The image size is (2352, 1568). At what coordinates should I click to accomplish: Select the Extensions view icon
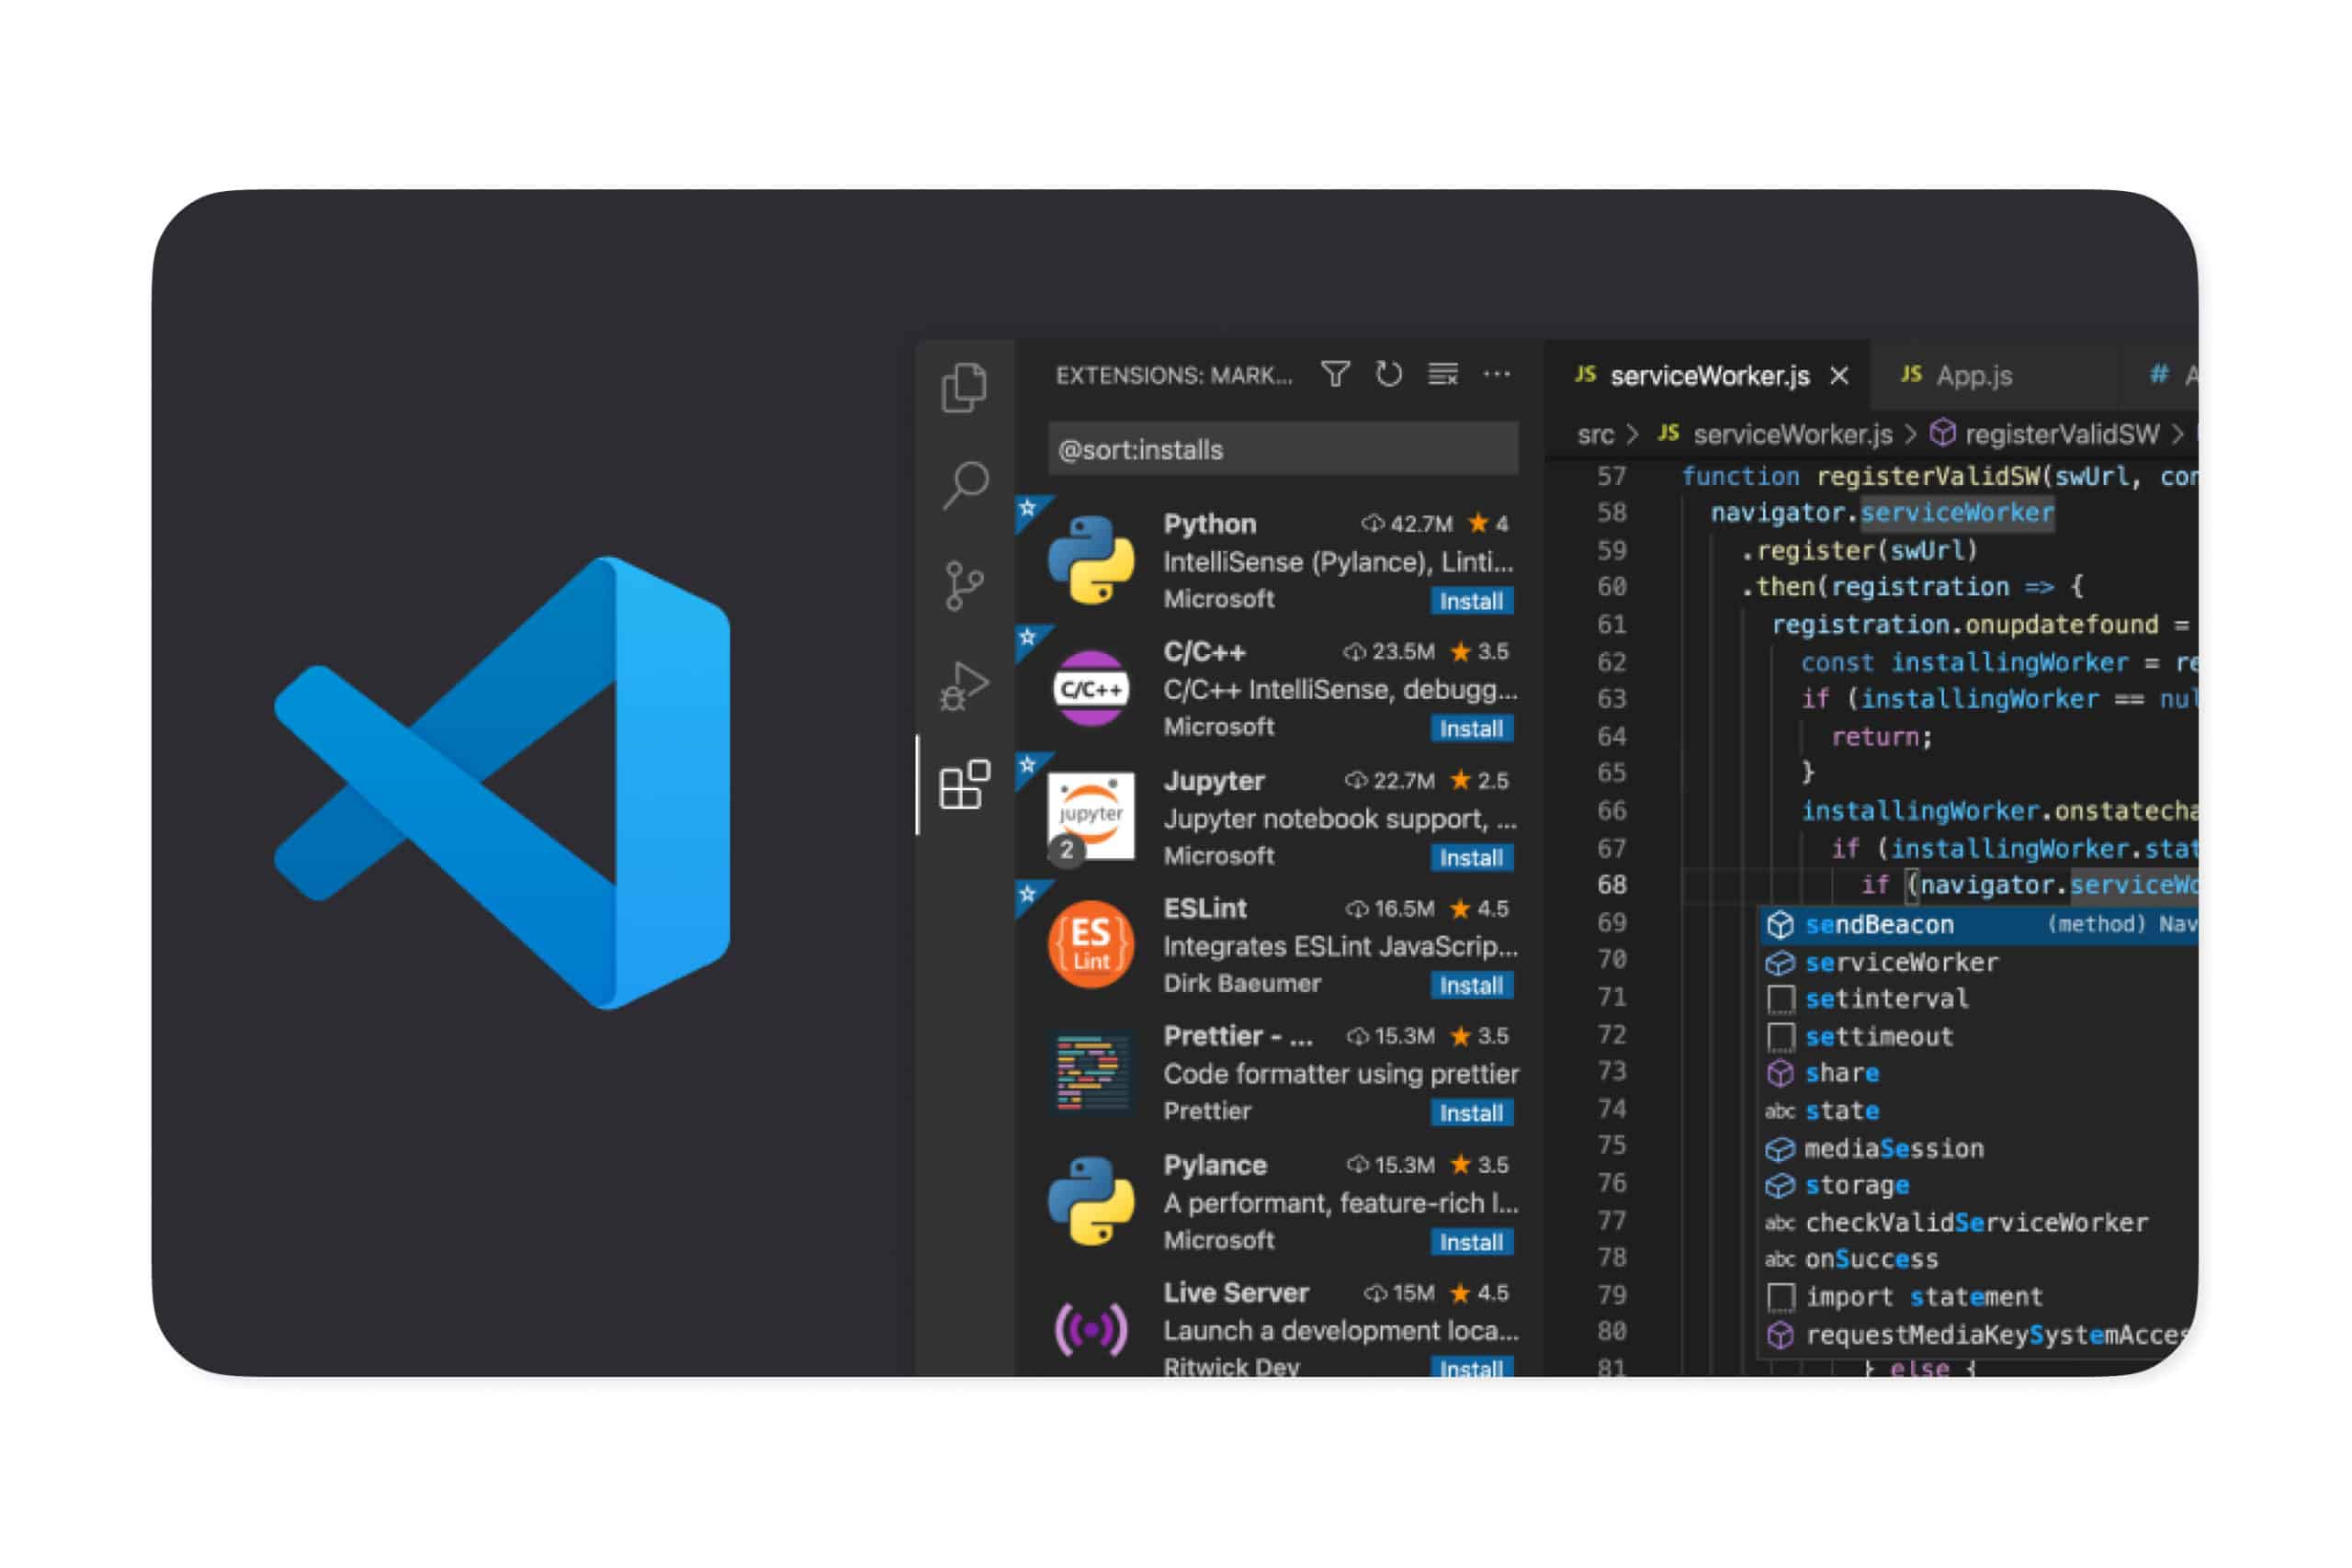964,785
